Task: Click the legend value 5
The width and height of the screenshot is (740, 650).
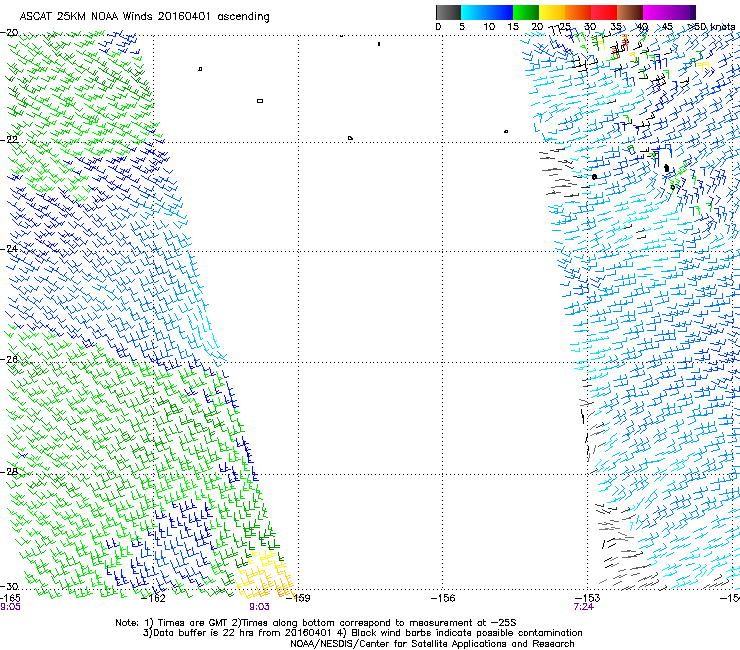Action: click(462, 27)
